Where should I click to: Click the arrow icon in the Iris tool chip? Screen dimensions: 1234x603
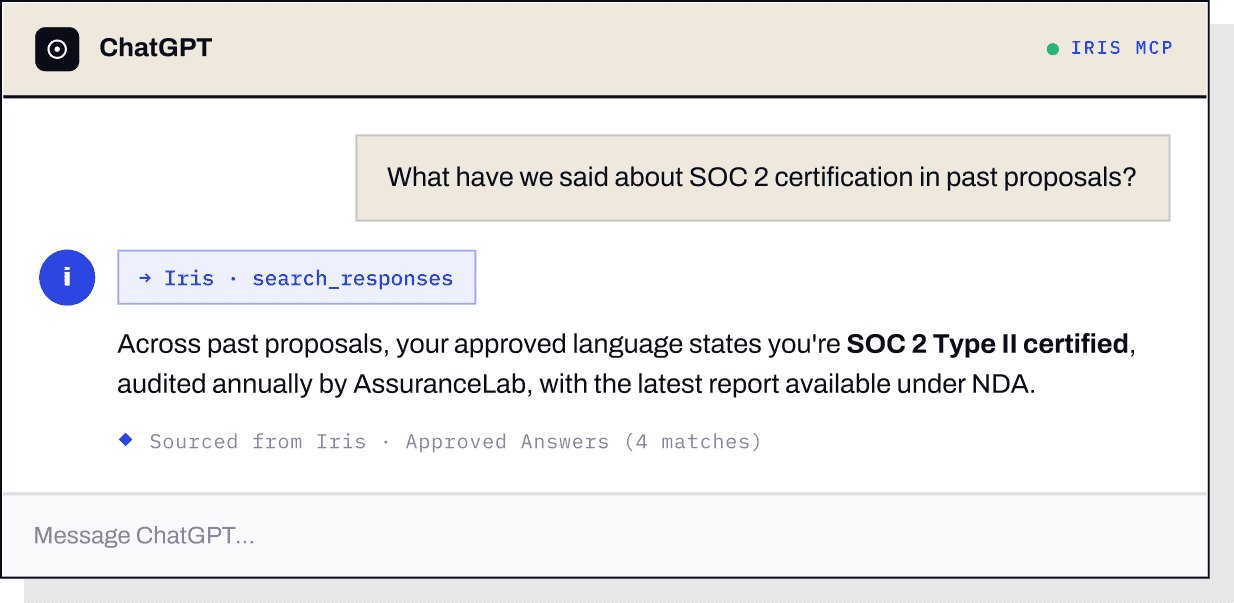coord(145,278)
